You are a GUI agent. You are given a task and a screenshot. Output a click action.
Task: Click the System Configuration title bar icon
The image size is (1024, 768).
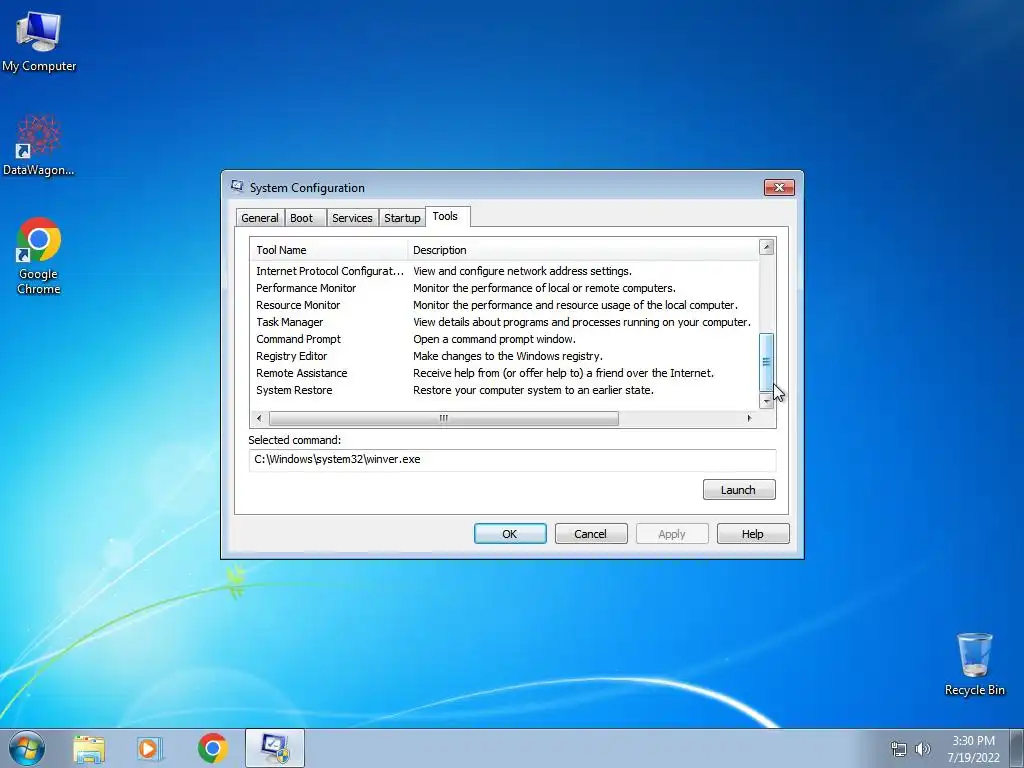pos(237,187)
